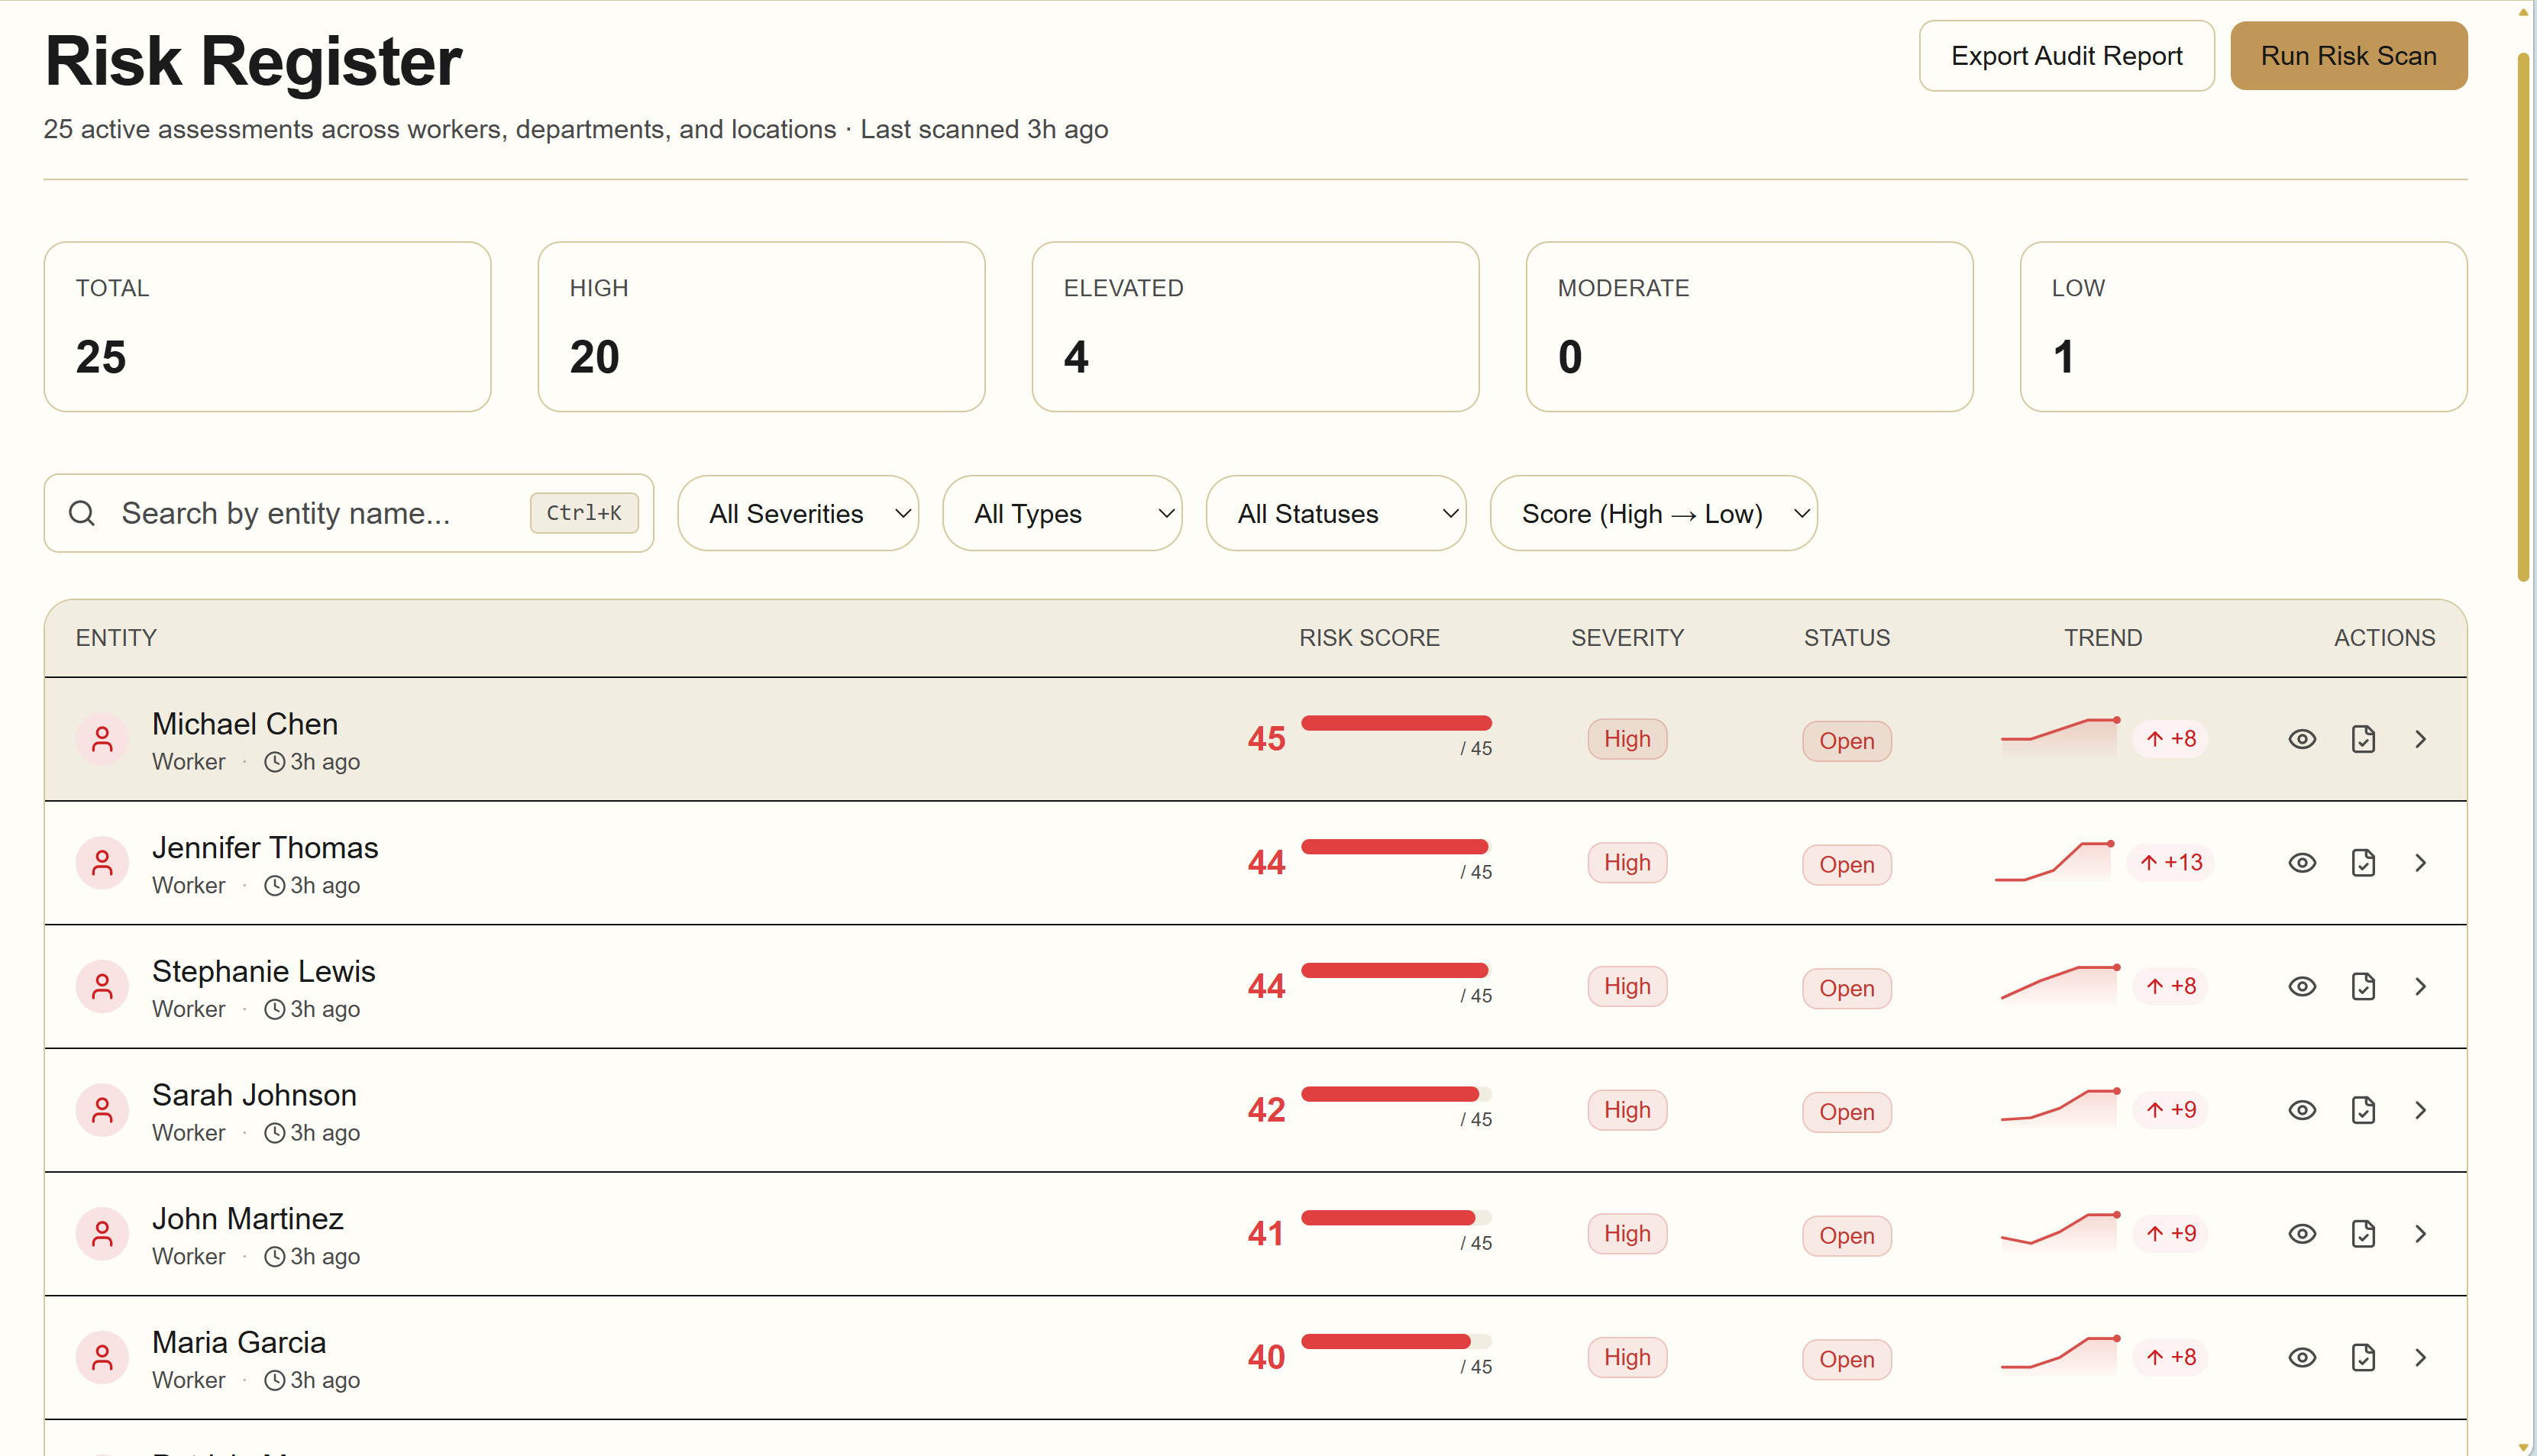Click the search magnifier icon
Viewport: 2537px width, 1456px height.
(x=82, y=513)
